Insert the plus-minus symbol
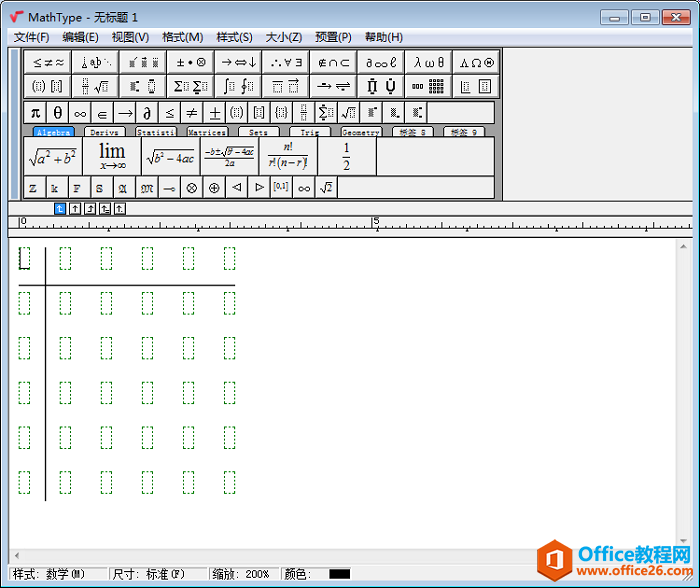This screenshot has width=700, height=588. pos(214,113)
